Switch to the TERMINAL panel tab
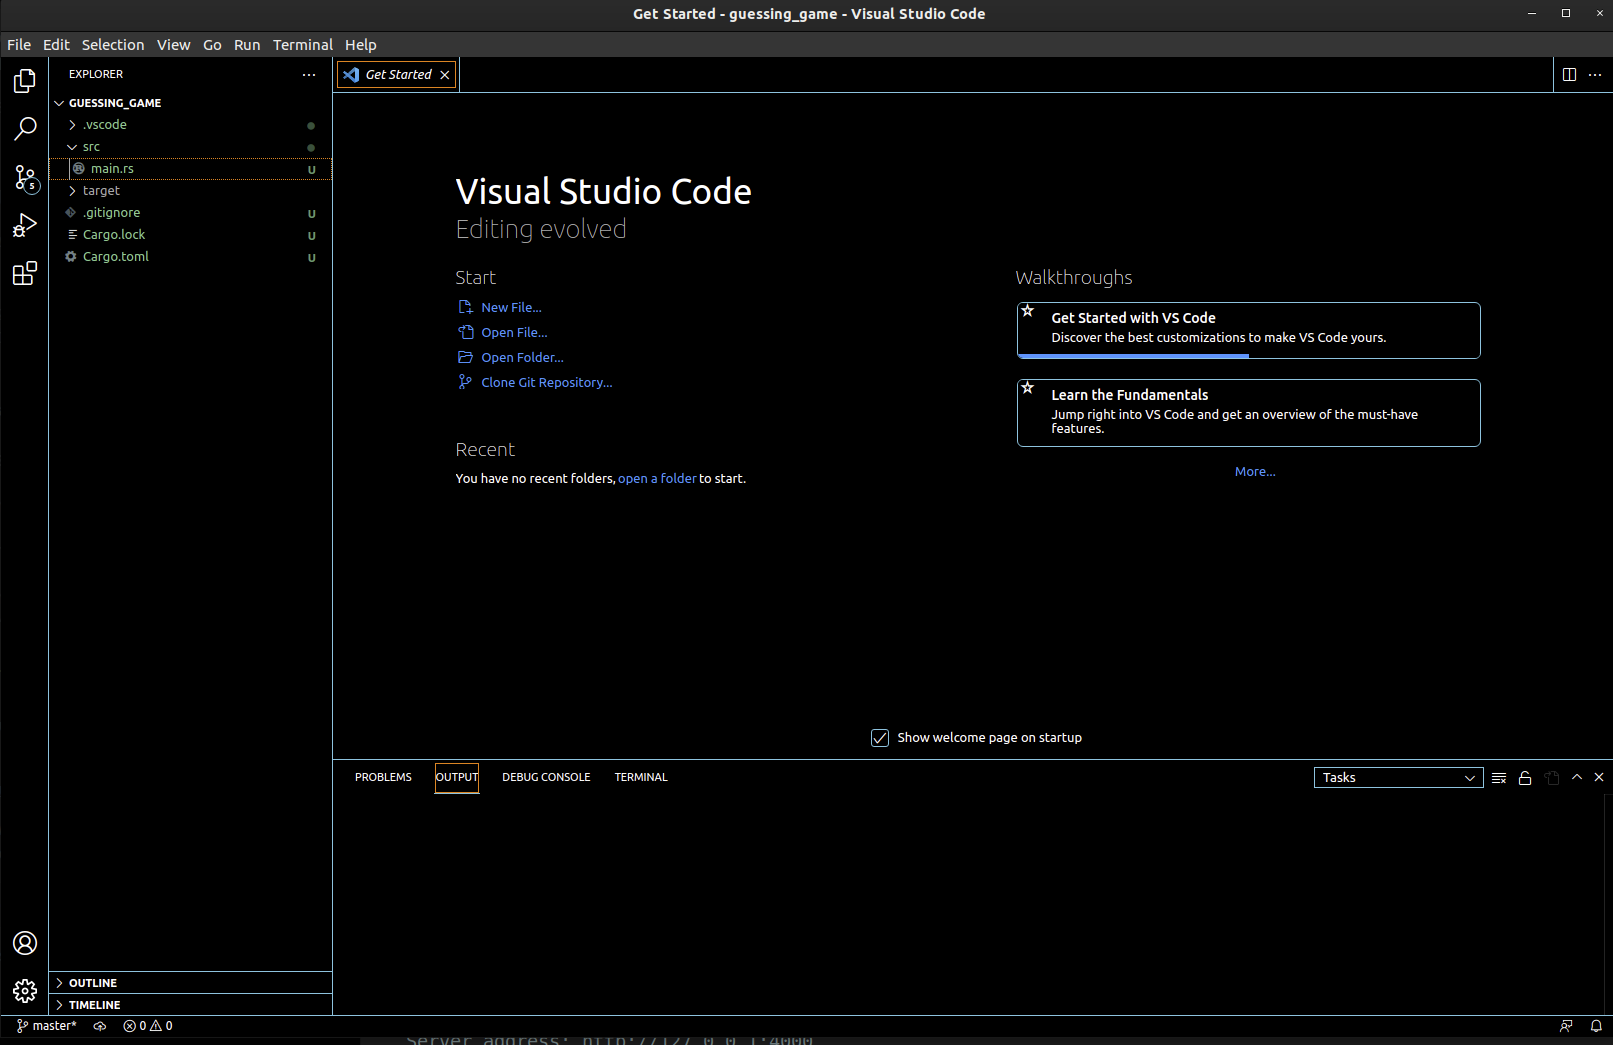 click(x=641, y=777)
